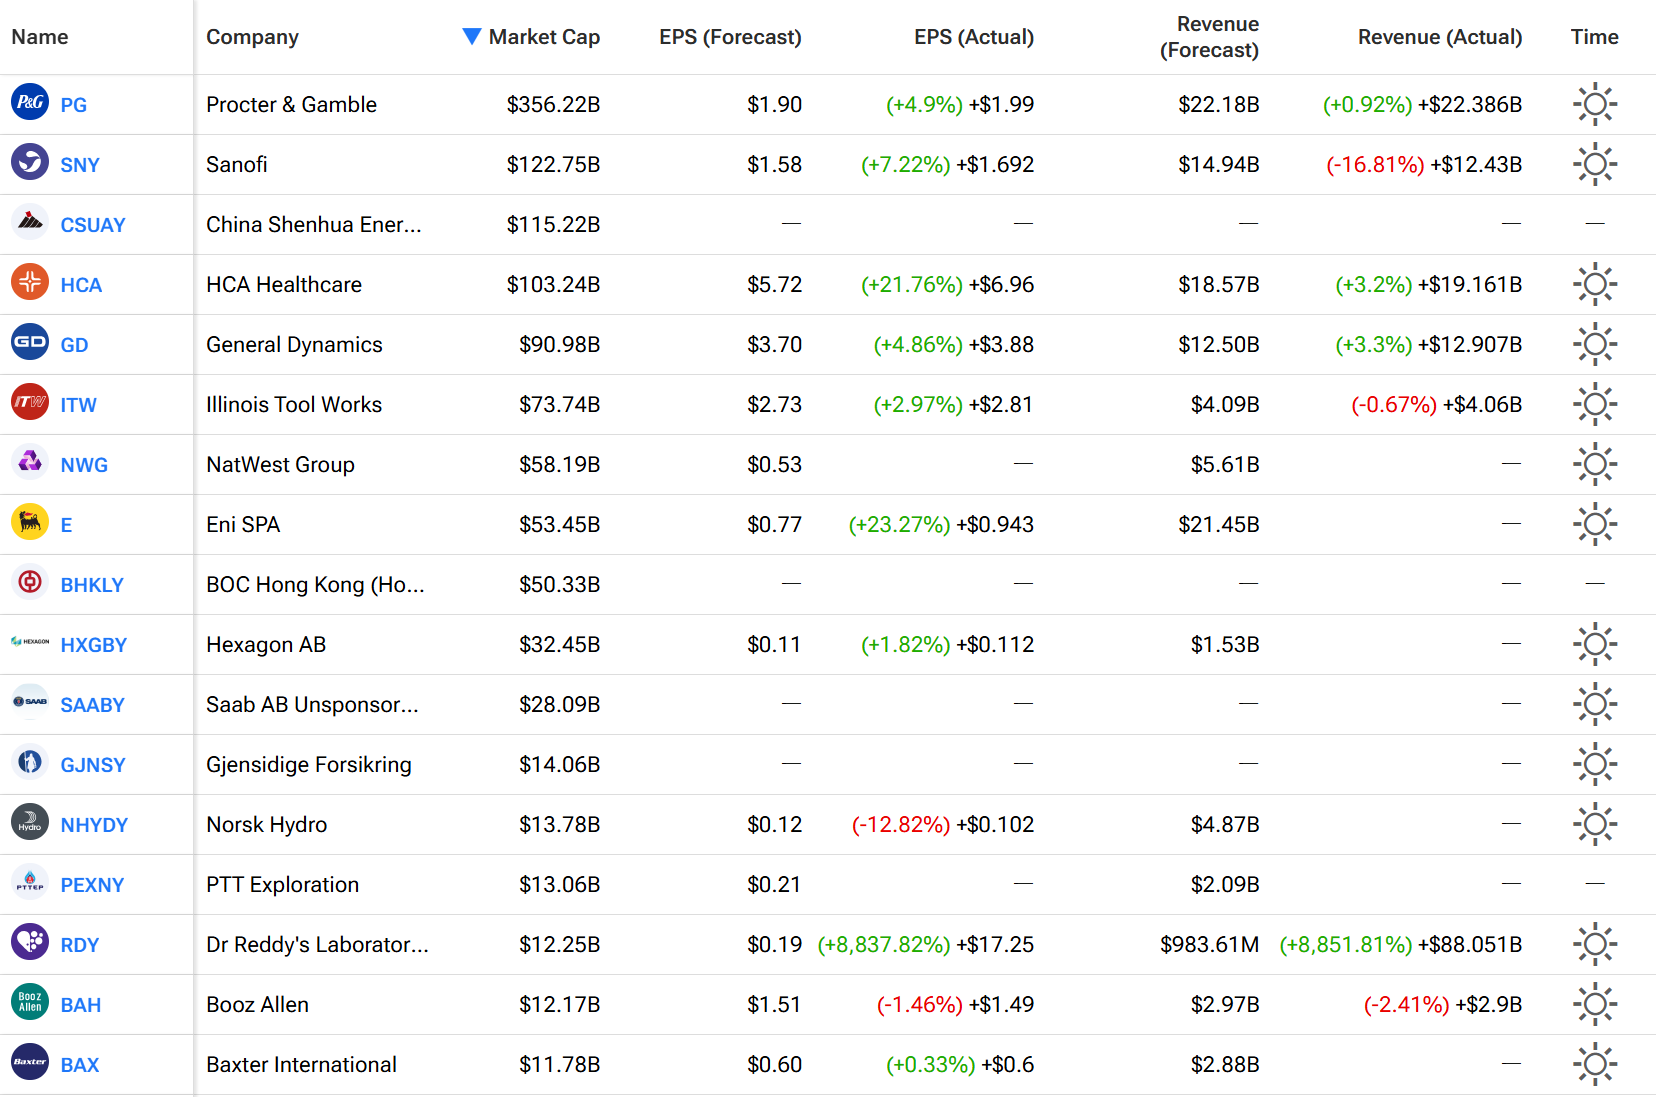
Task: Click the Dr Reddy's logo icon
Action: pos(30,942)
